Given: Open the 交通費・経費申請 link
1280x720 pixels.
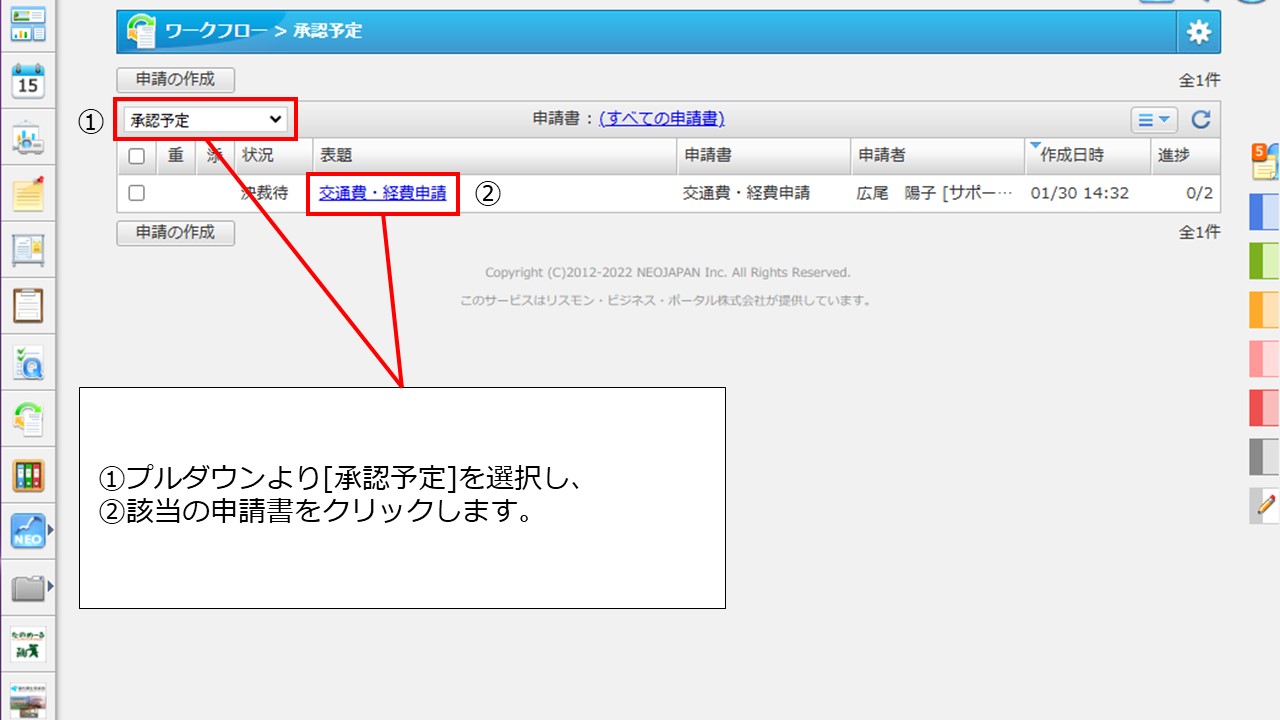Looking at the screenshot, I should tap(382, 193).
